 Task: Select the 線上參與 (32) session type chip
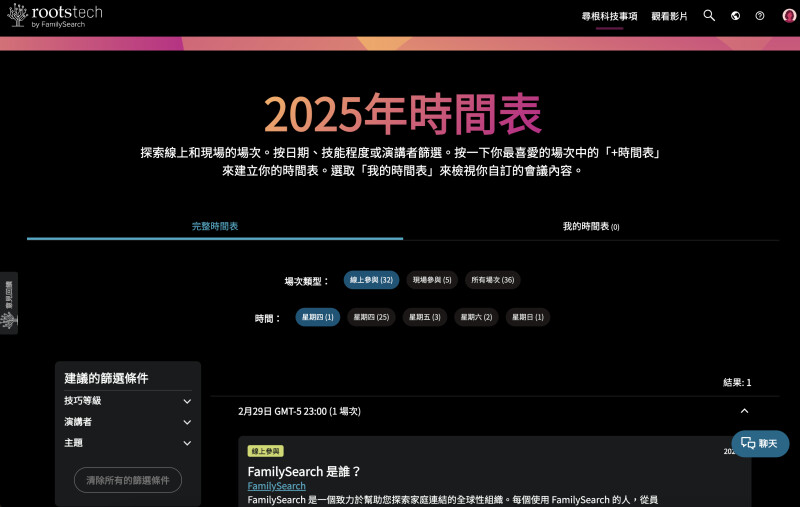(371, 280)
